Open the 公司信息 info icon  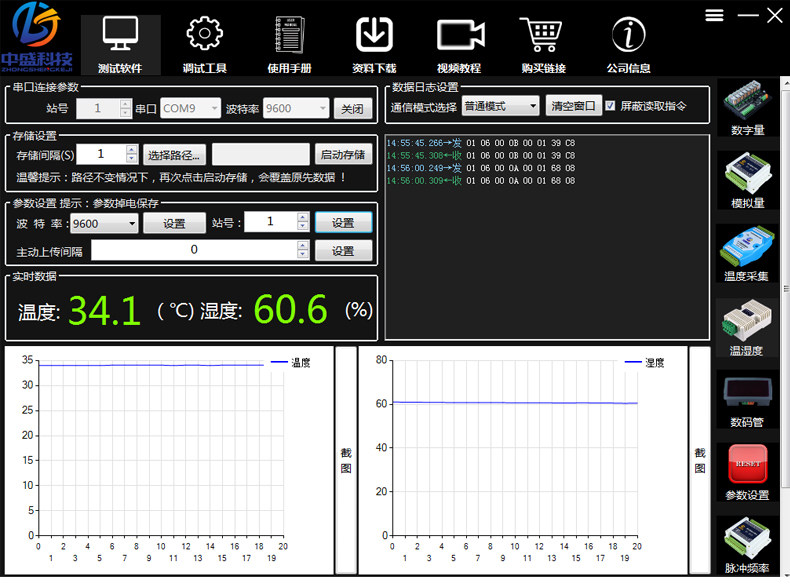628,34
